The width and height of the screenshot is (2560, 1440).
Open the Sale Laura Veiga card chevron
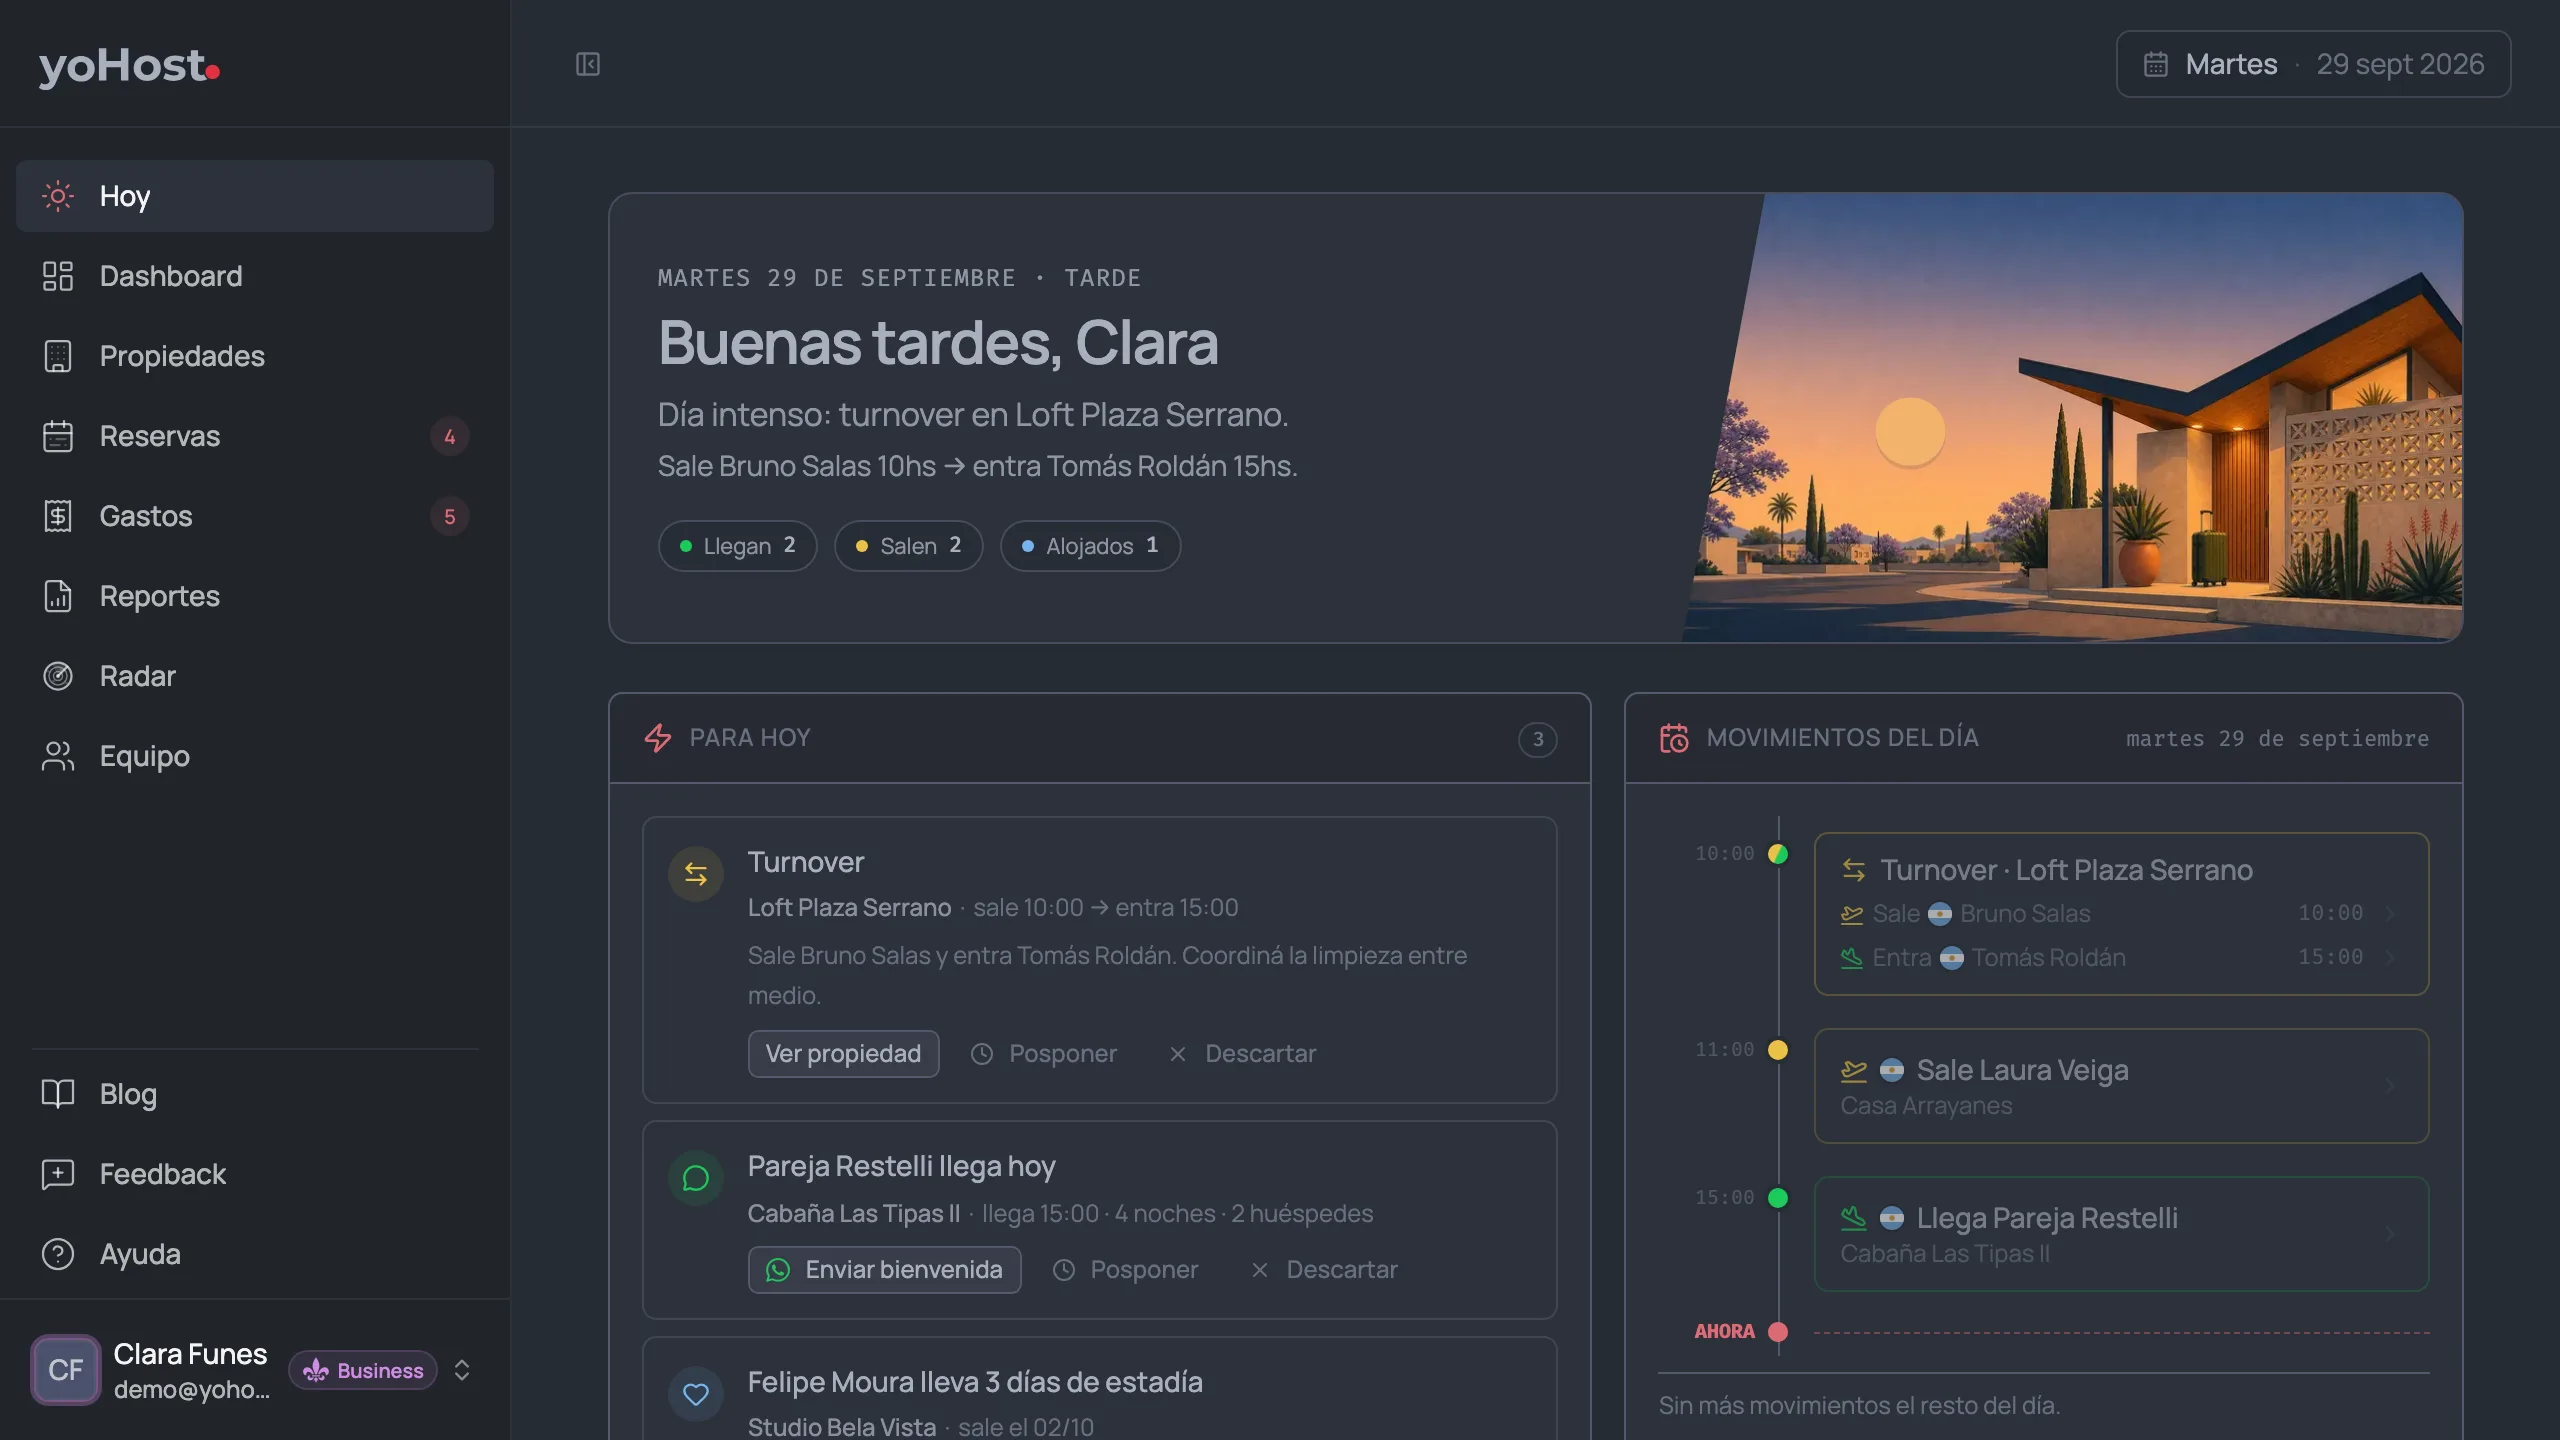coord(2391,1086)
